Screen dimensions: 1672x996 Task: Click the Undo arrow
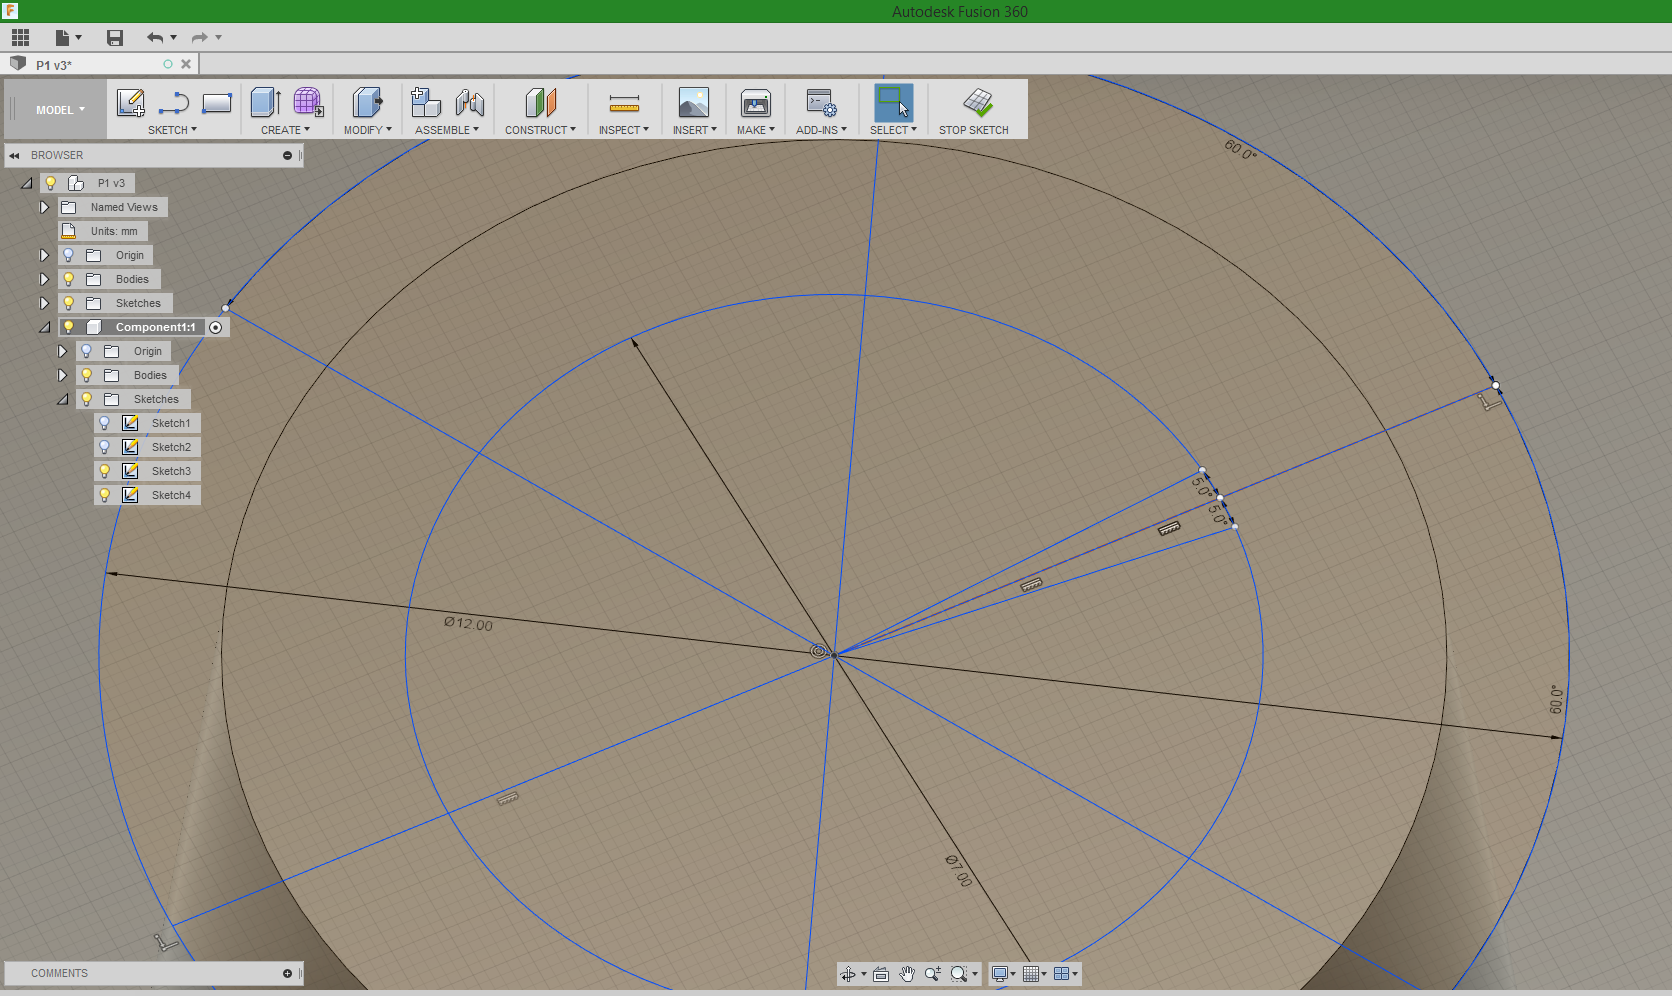coord(155,38)
